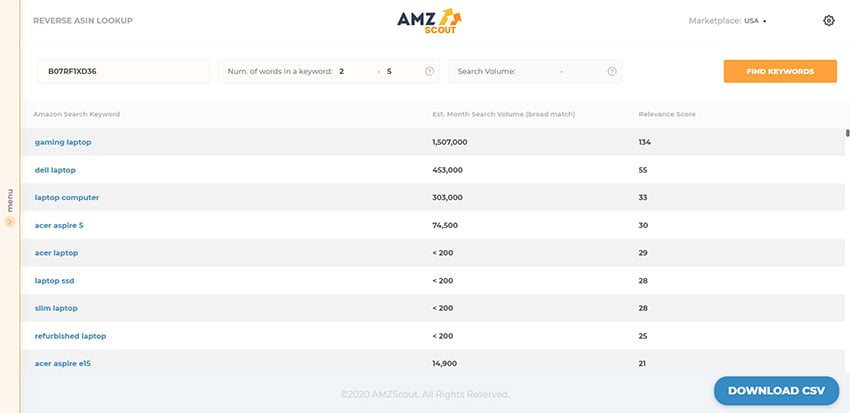Select relevance score 134
This screenshot has height=413, width=850.
(x=645, y=142)
